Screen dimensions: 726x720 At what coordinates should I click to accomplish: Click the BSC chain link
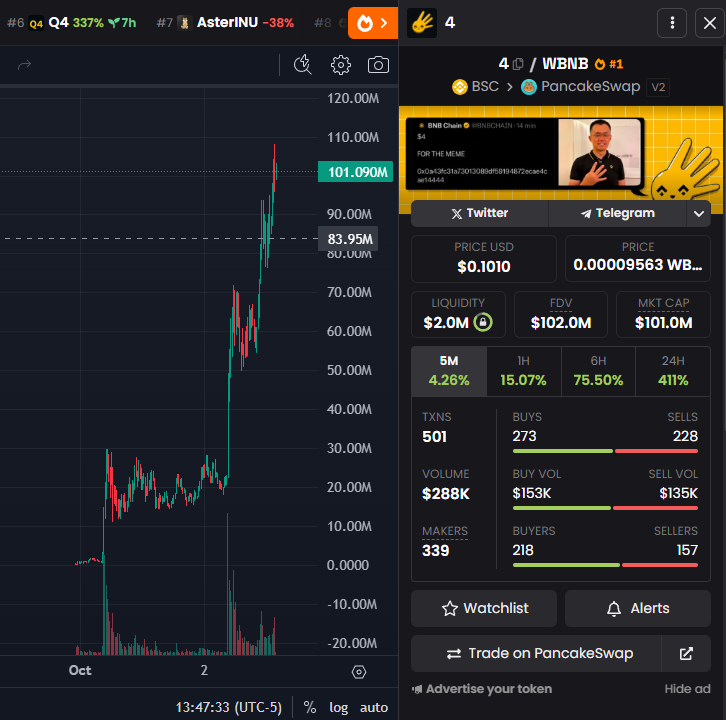click(476, 87)
